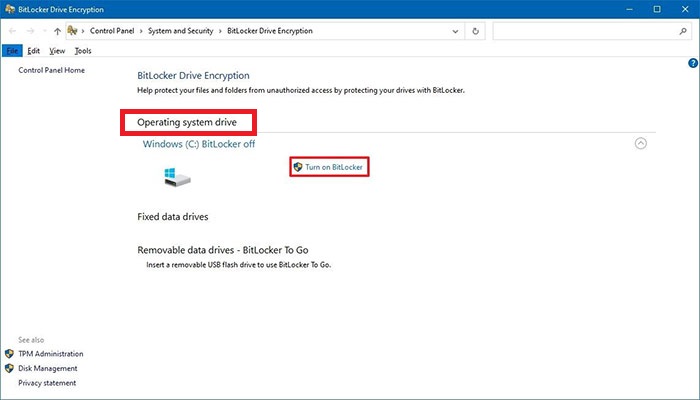The width and height of the screenshot is (700, 400).
Task: Click the Back navigation arrow
Action: (x=12, y=31)
